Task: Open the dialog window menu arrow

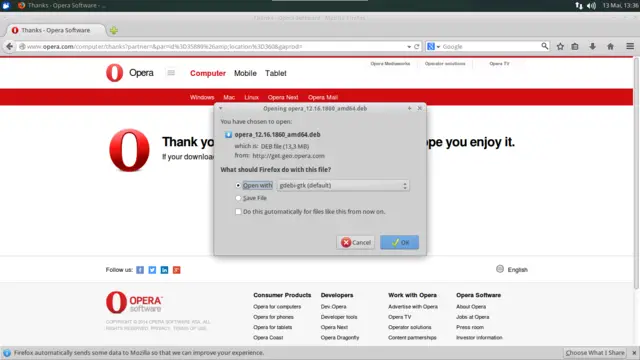Action: [x=220, y=108]
